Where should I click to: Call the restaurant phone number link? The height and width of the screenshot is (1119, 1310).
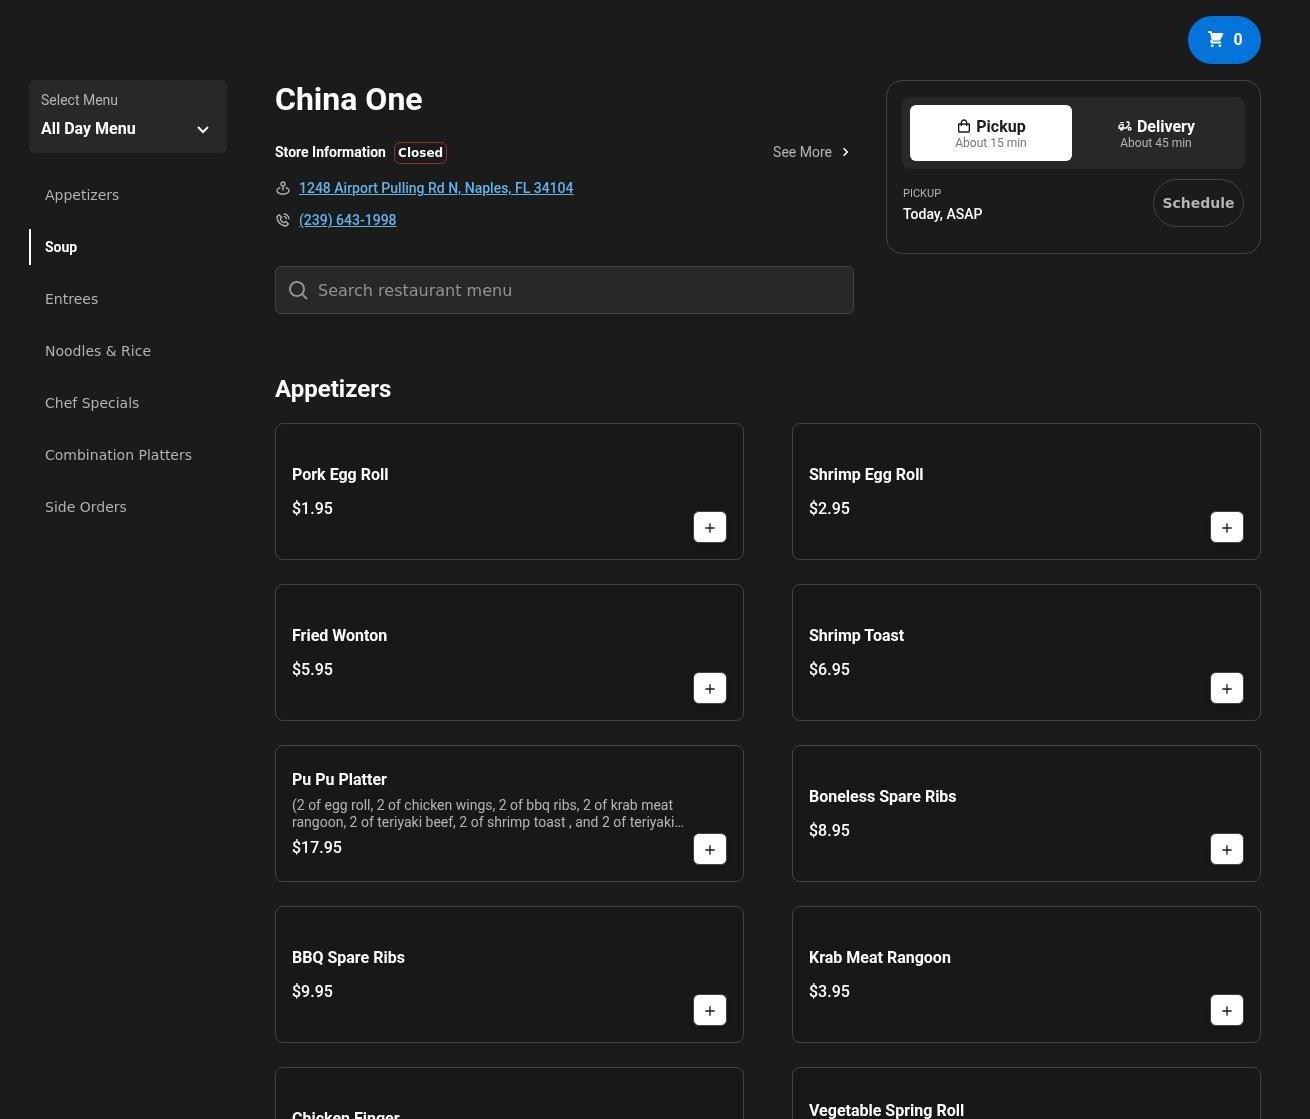click(347, 220)
